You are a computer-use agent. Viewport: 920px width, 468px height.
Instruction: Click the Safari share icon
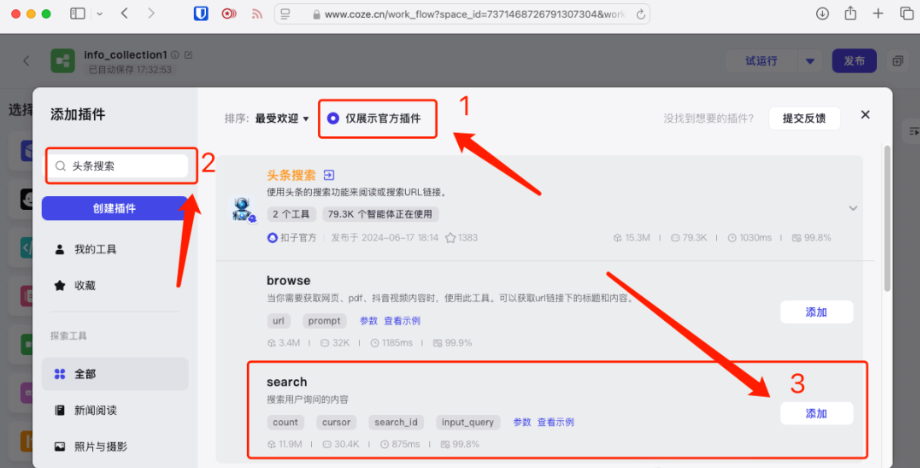pos(850,13)
